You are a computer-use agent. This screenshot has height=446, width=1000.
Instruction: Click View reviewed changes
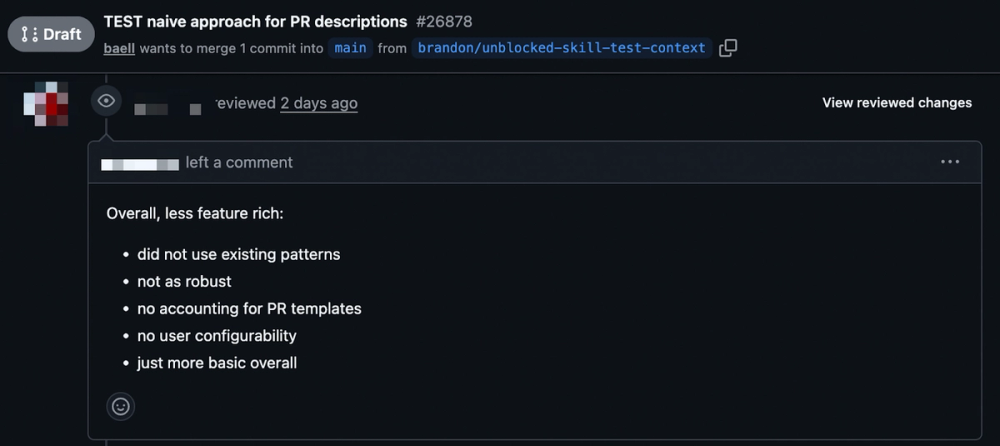coord(897,103)
